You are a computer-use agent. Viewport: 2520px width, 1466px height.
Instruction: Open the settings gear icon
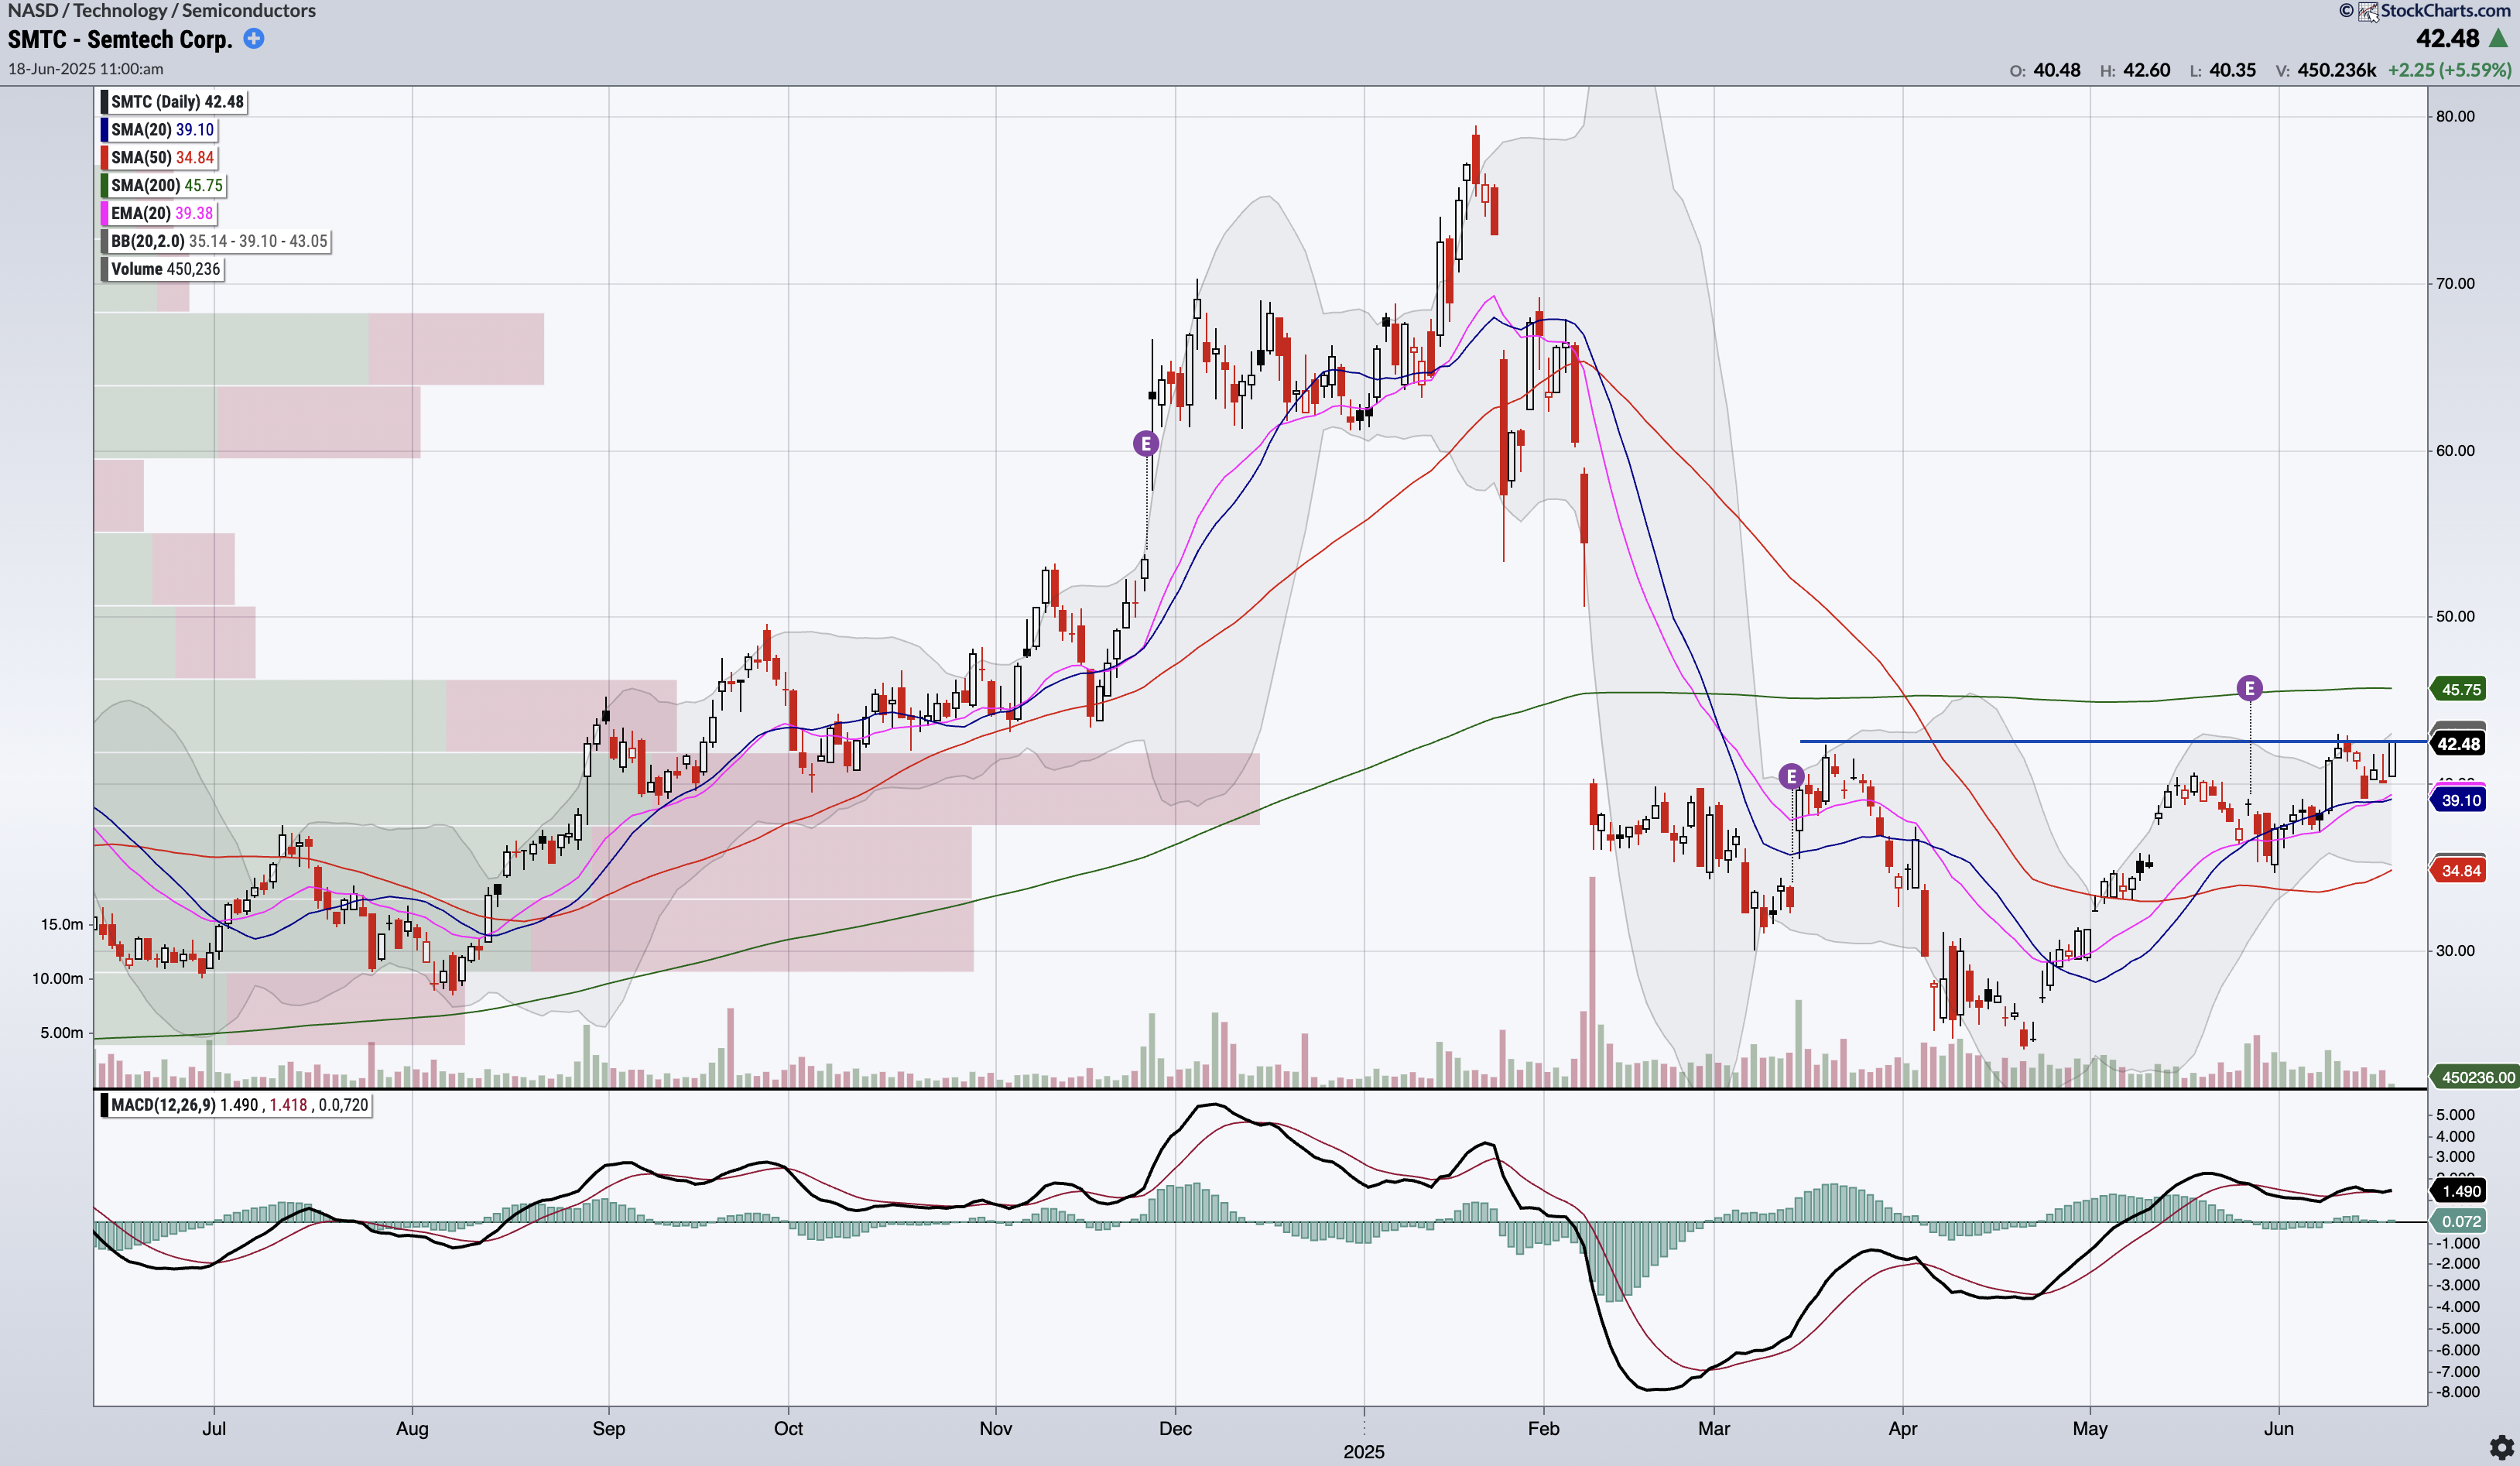[x=2501, y=1447]
